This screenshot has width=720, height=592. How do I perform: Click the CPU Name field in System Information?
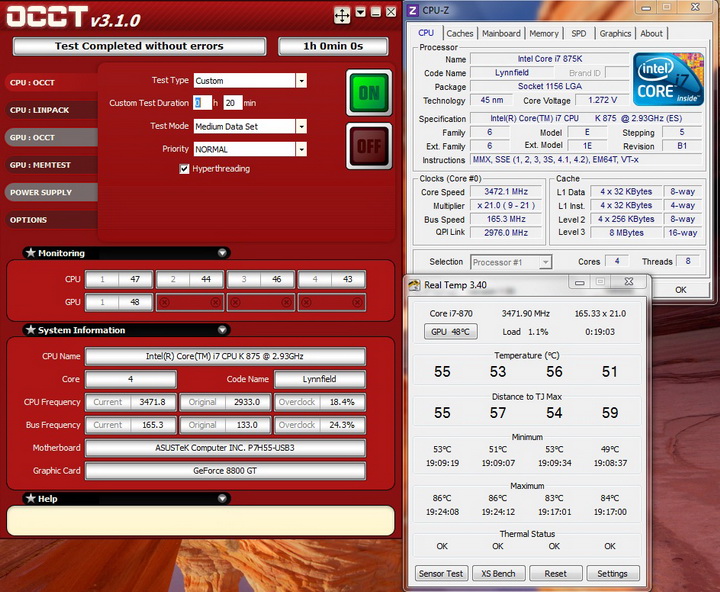click(225, 356)
